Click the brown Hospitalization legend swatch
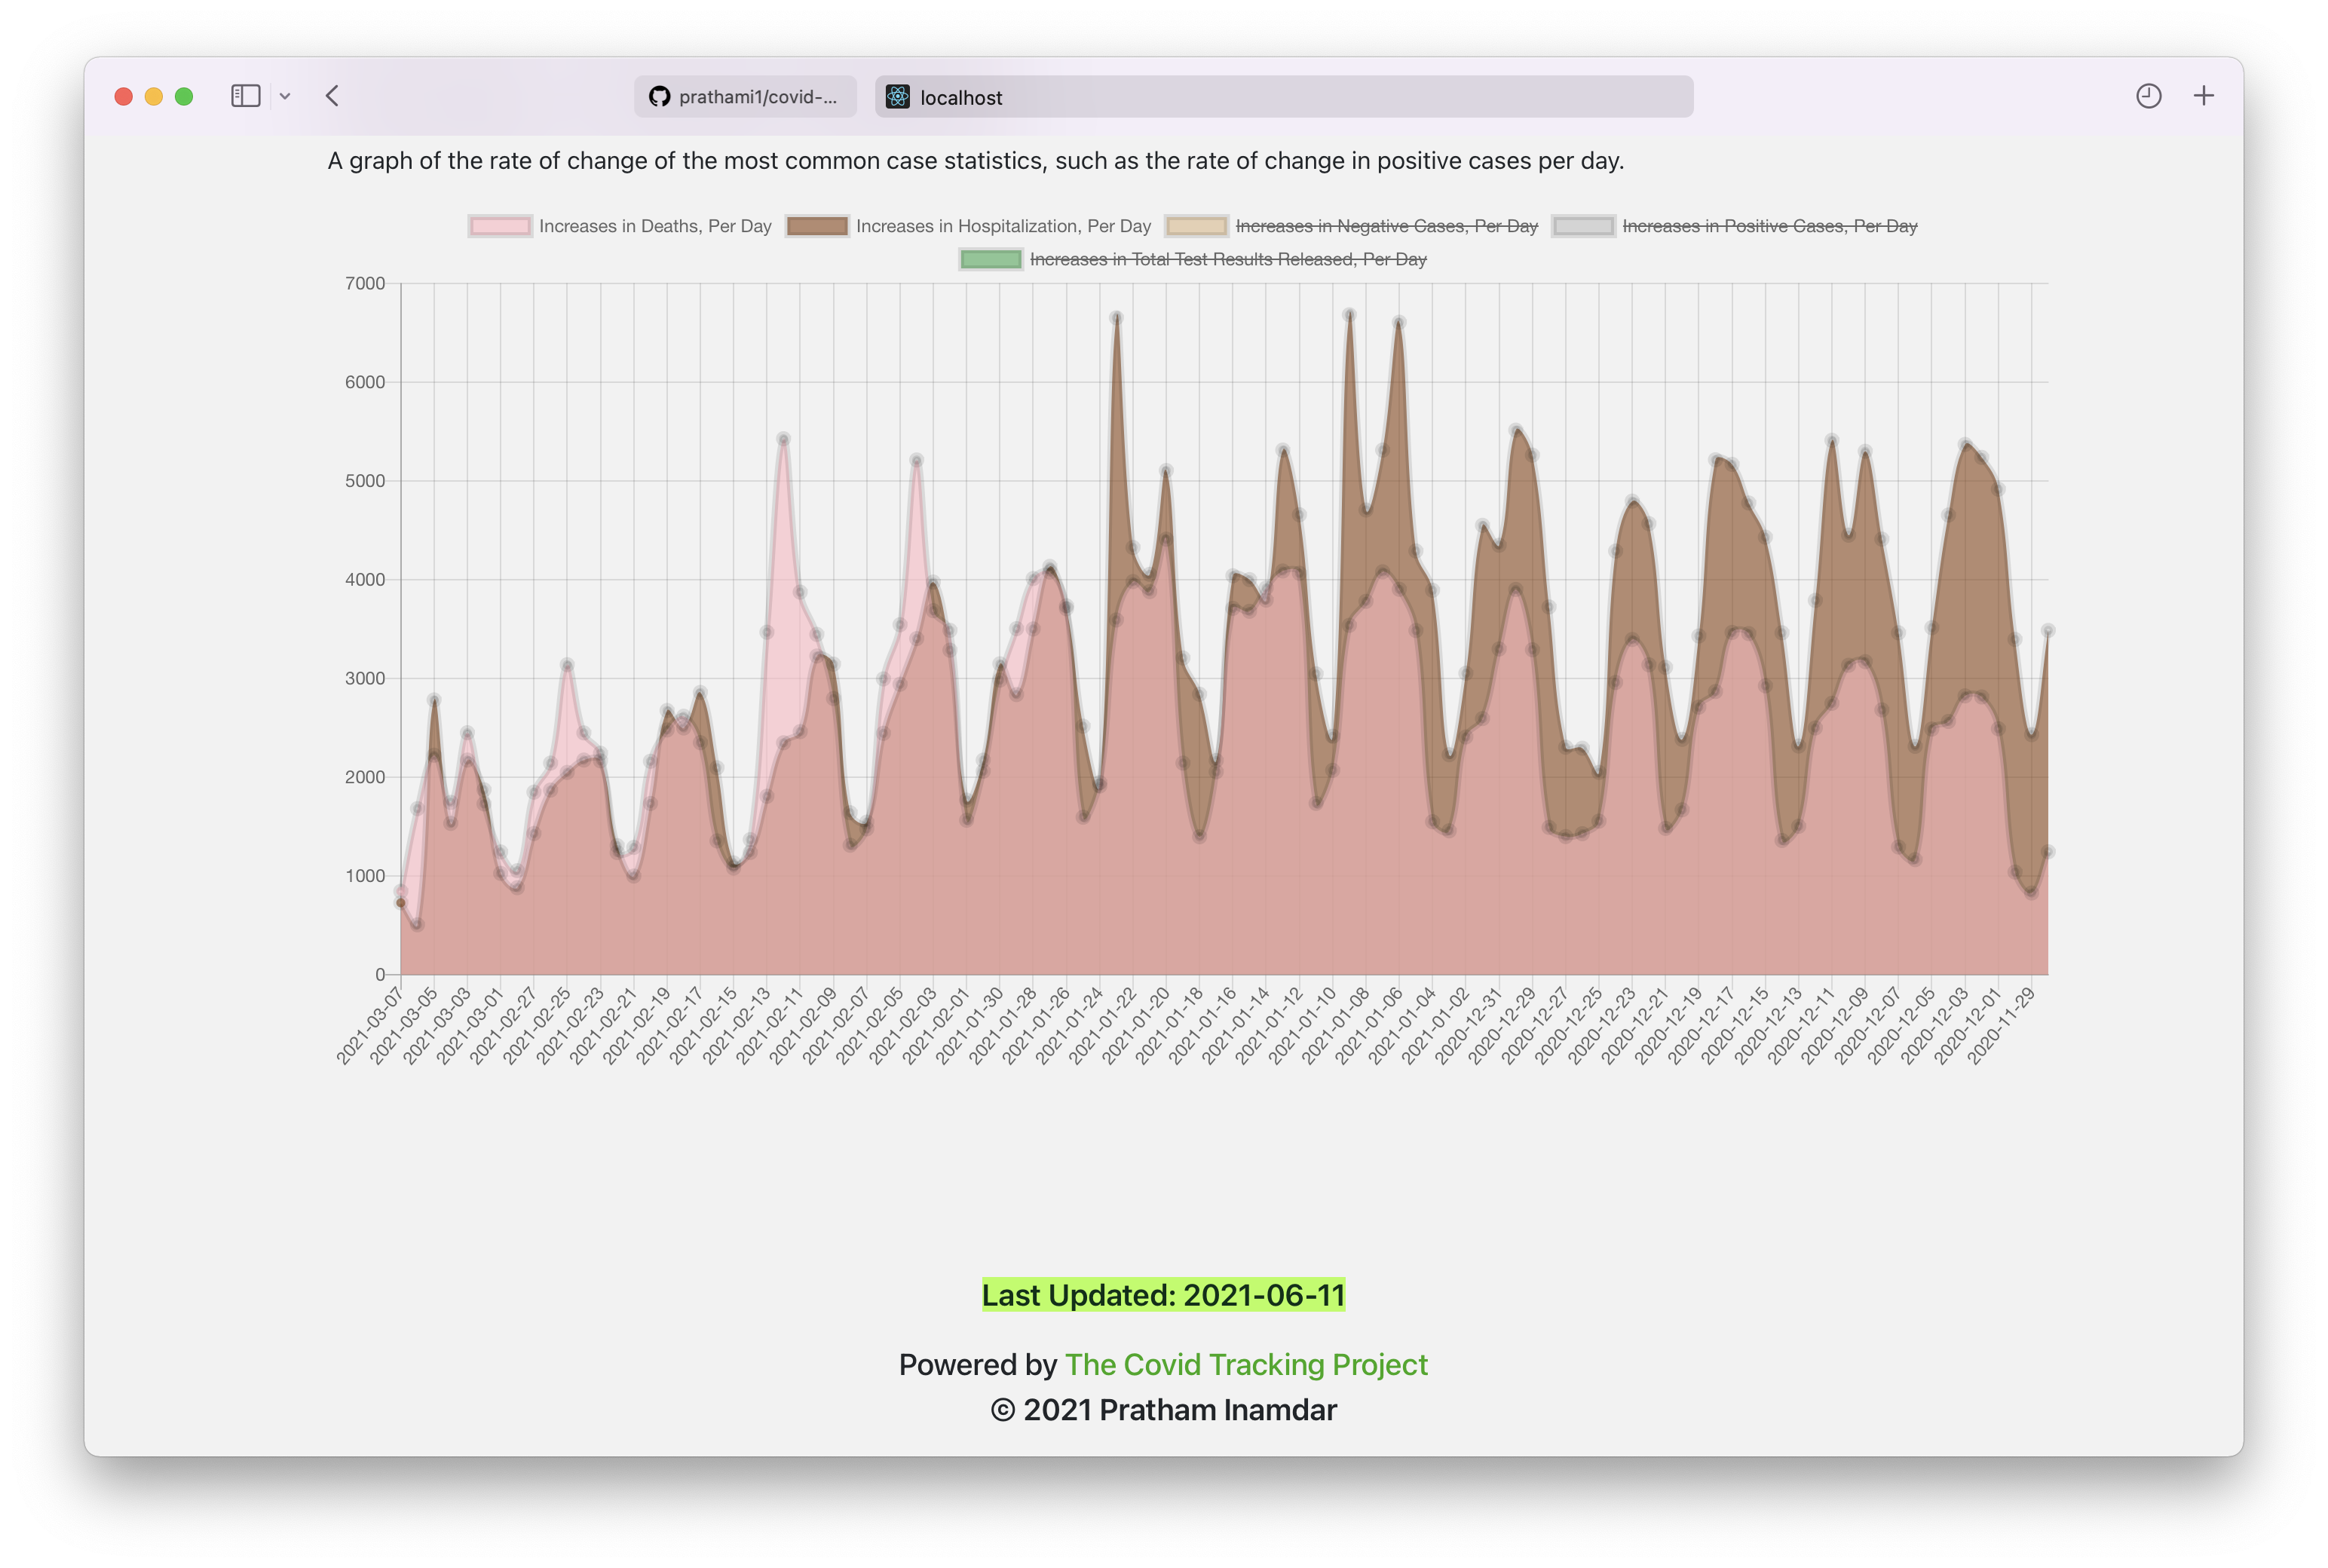 817,226
